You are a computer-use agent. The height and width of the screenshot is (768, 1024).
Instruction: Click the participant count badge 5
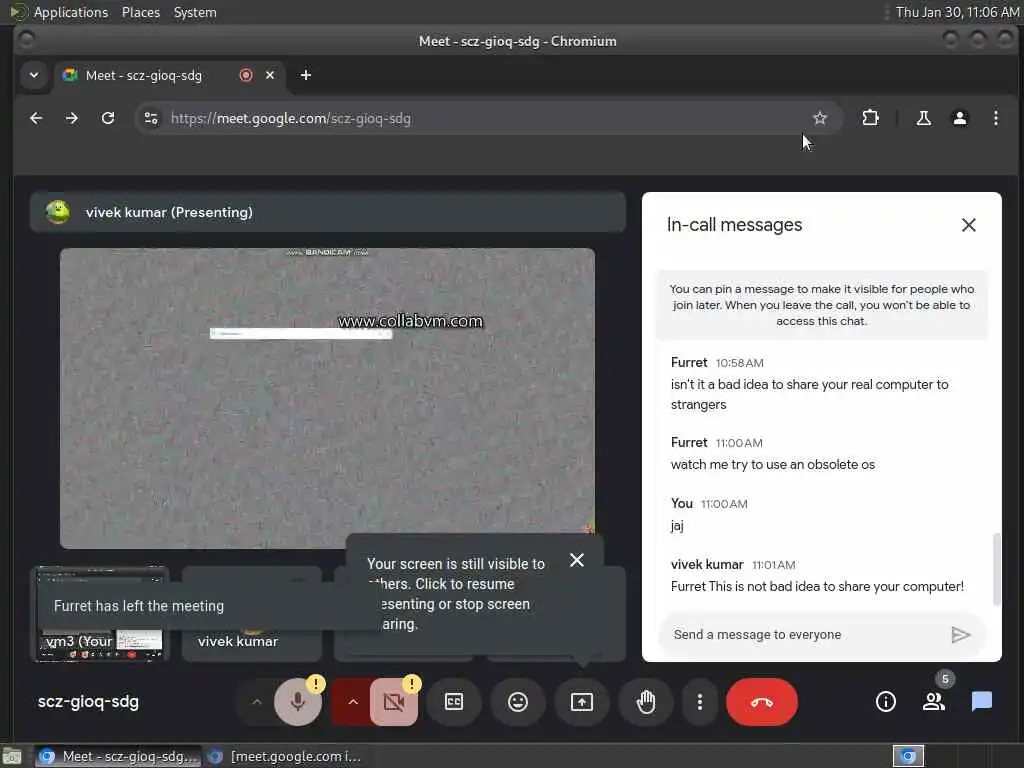click(x=945, y=679)
